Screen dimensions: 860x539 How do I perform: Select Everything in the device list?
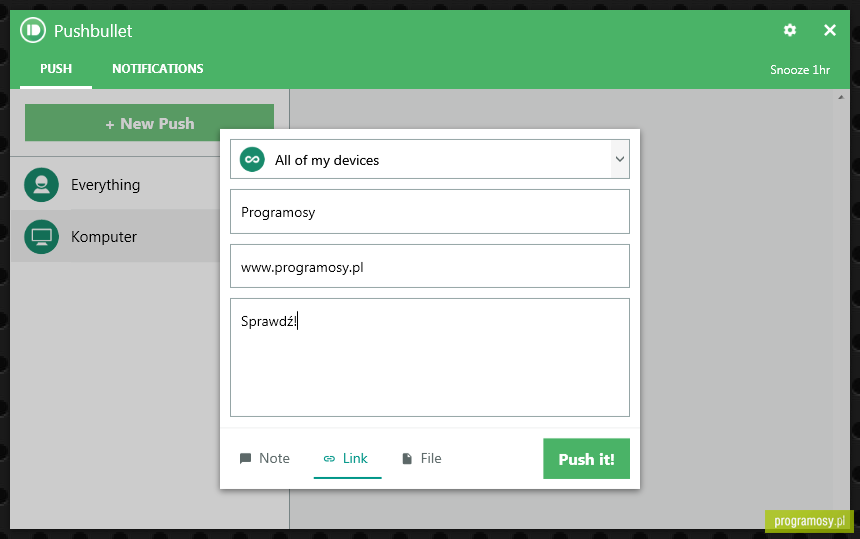point(115,185)
